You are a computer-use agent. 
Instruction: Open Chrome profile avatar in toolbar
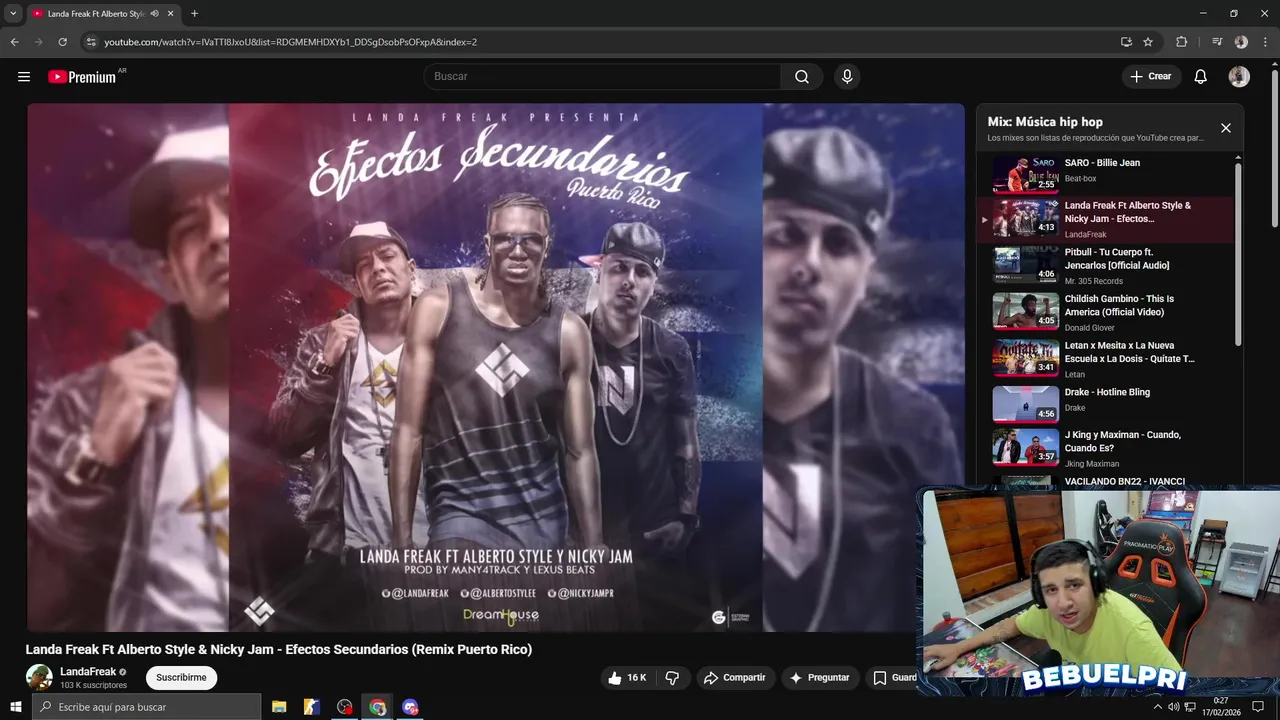coord(1241,42)
